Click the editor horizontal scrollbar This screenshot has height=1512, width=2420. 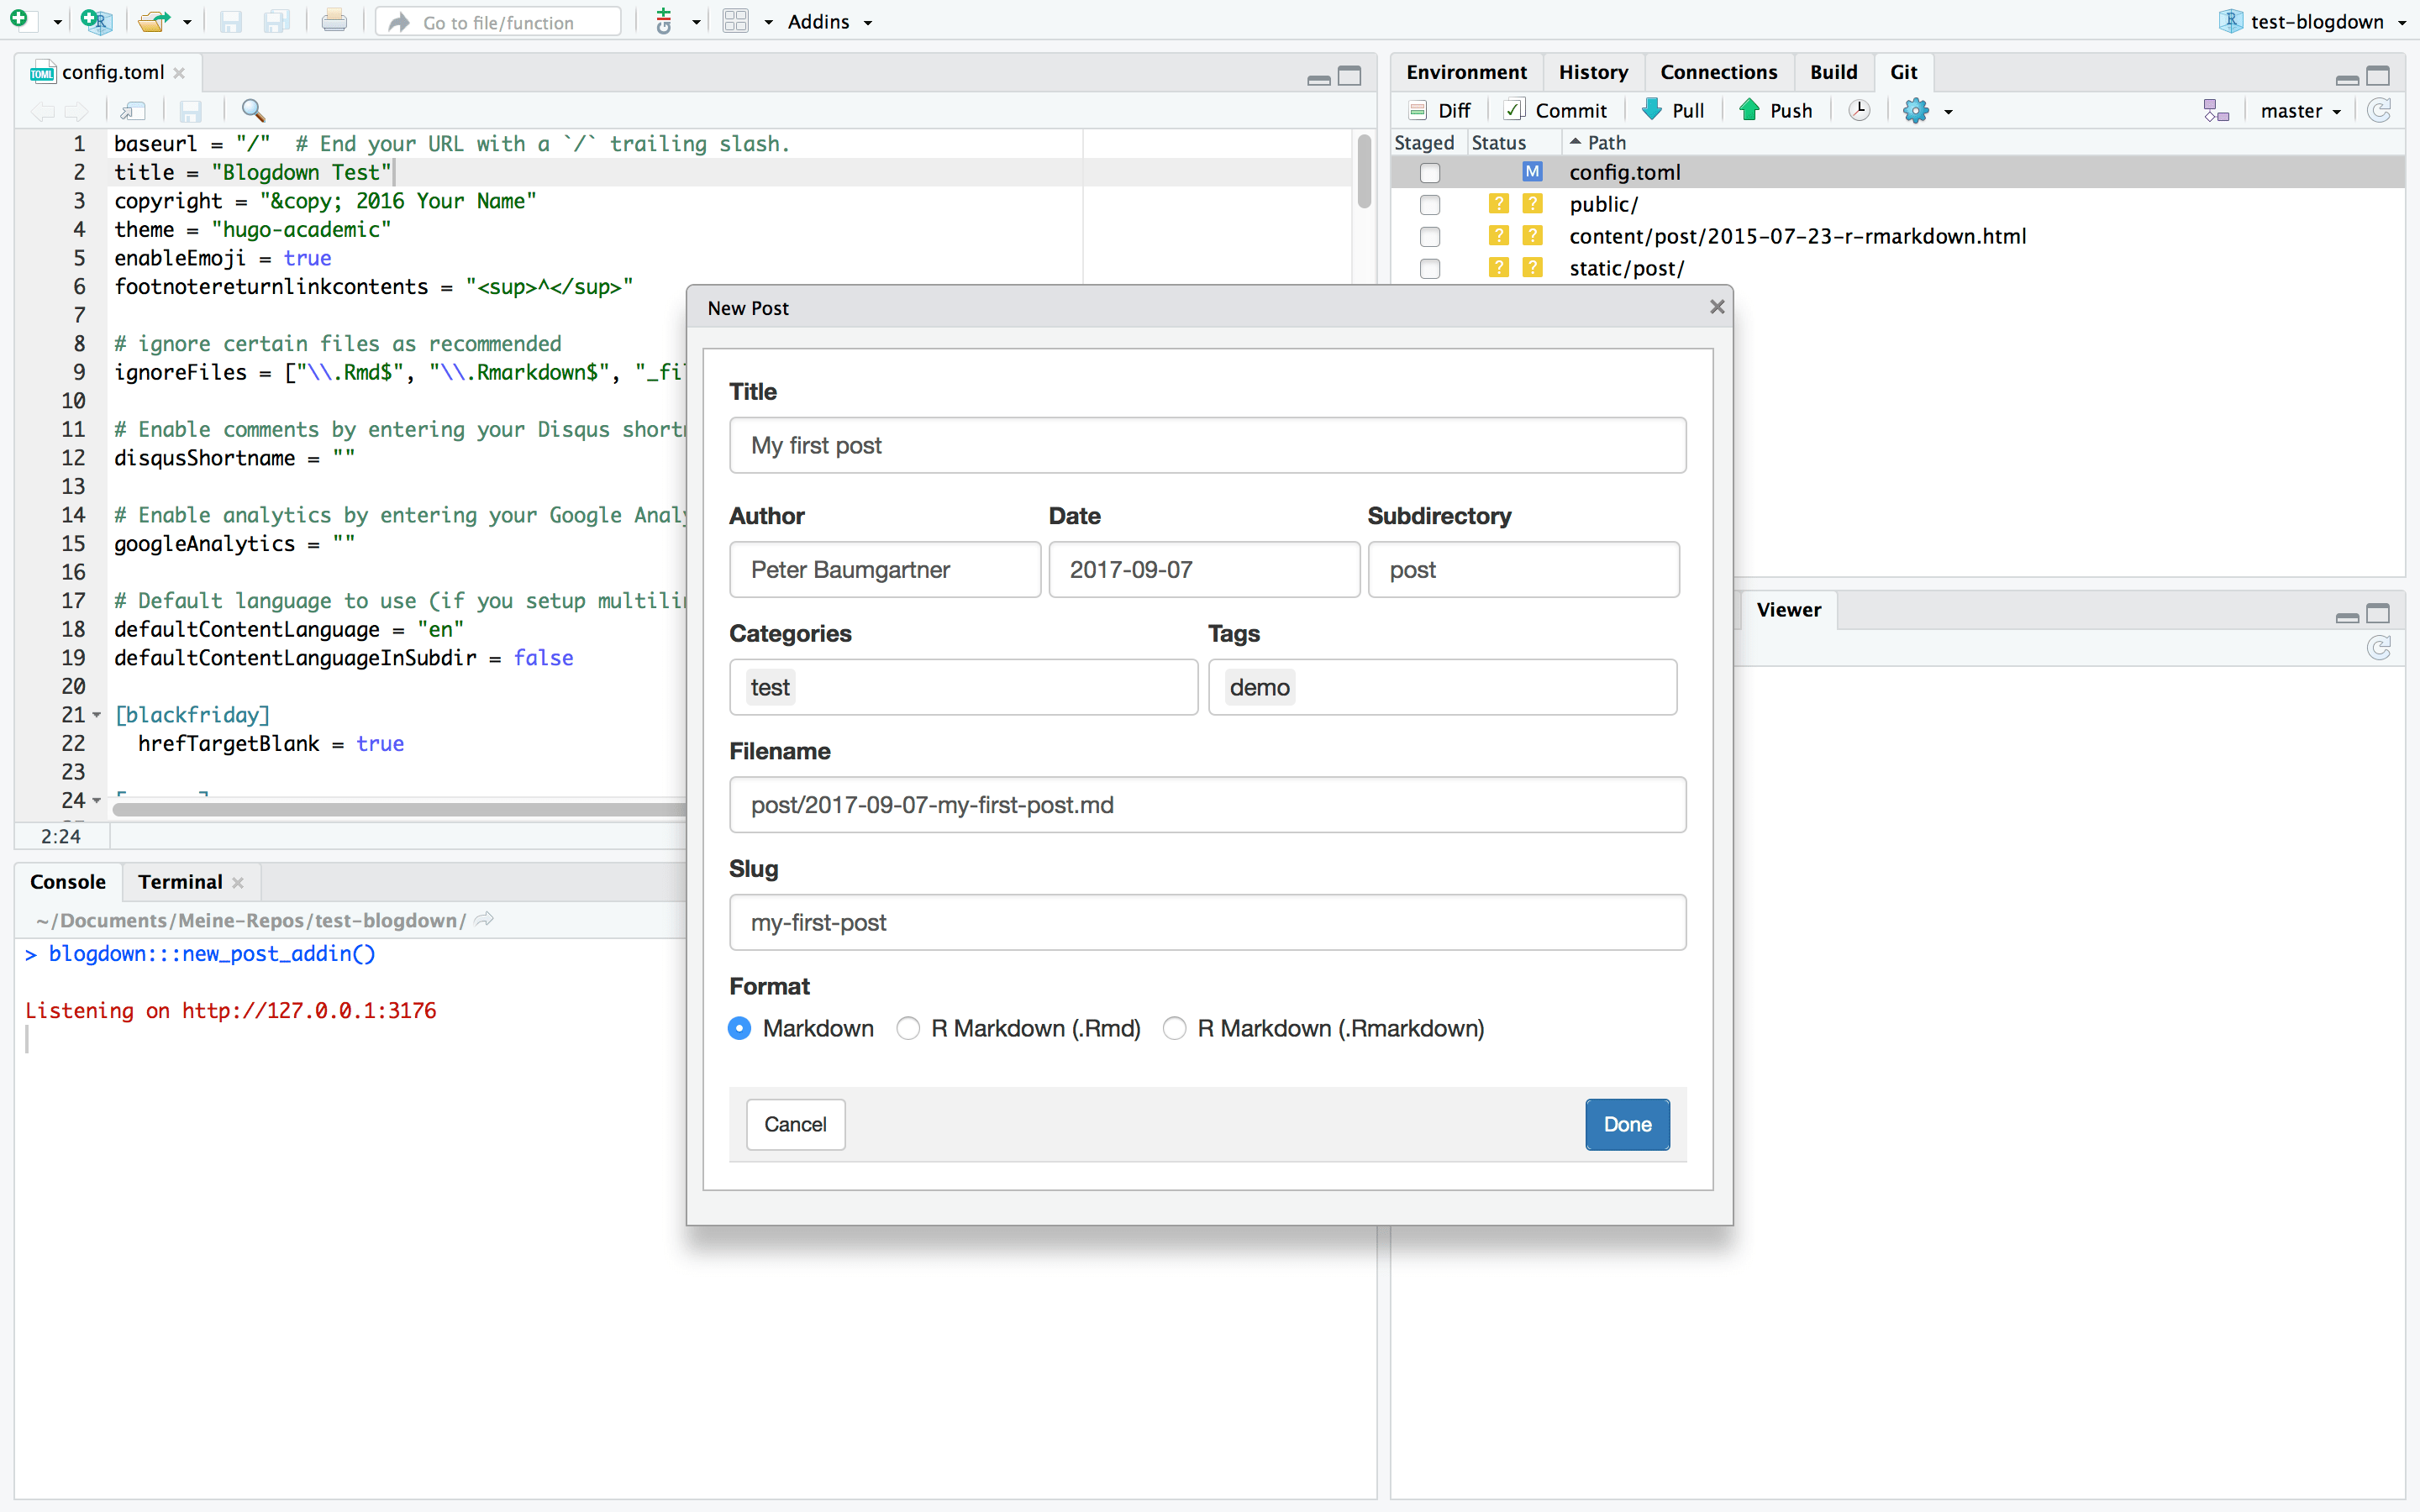pos(398,809)
